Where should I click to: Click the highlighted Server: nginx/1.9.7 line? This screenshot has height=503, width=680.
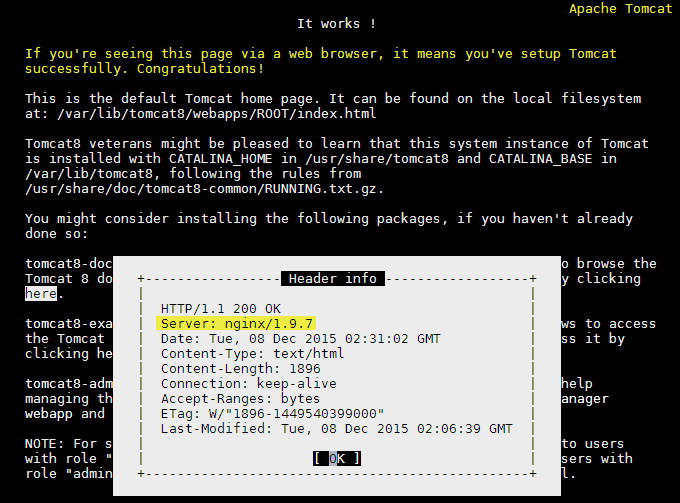tap(237, 324)
